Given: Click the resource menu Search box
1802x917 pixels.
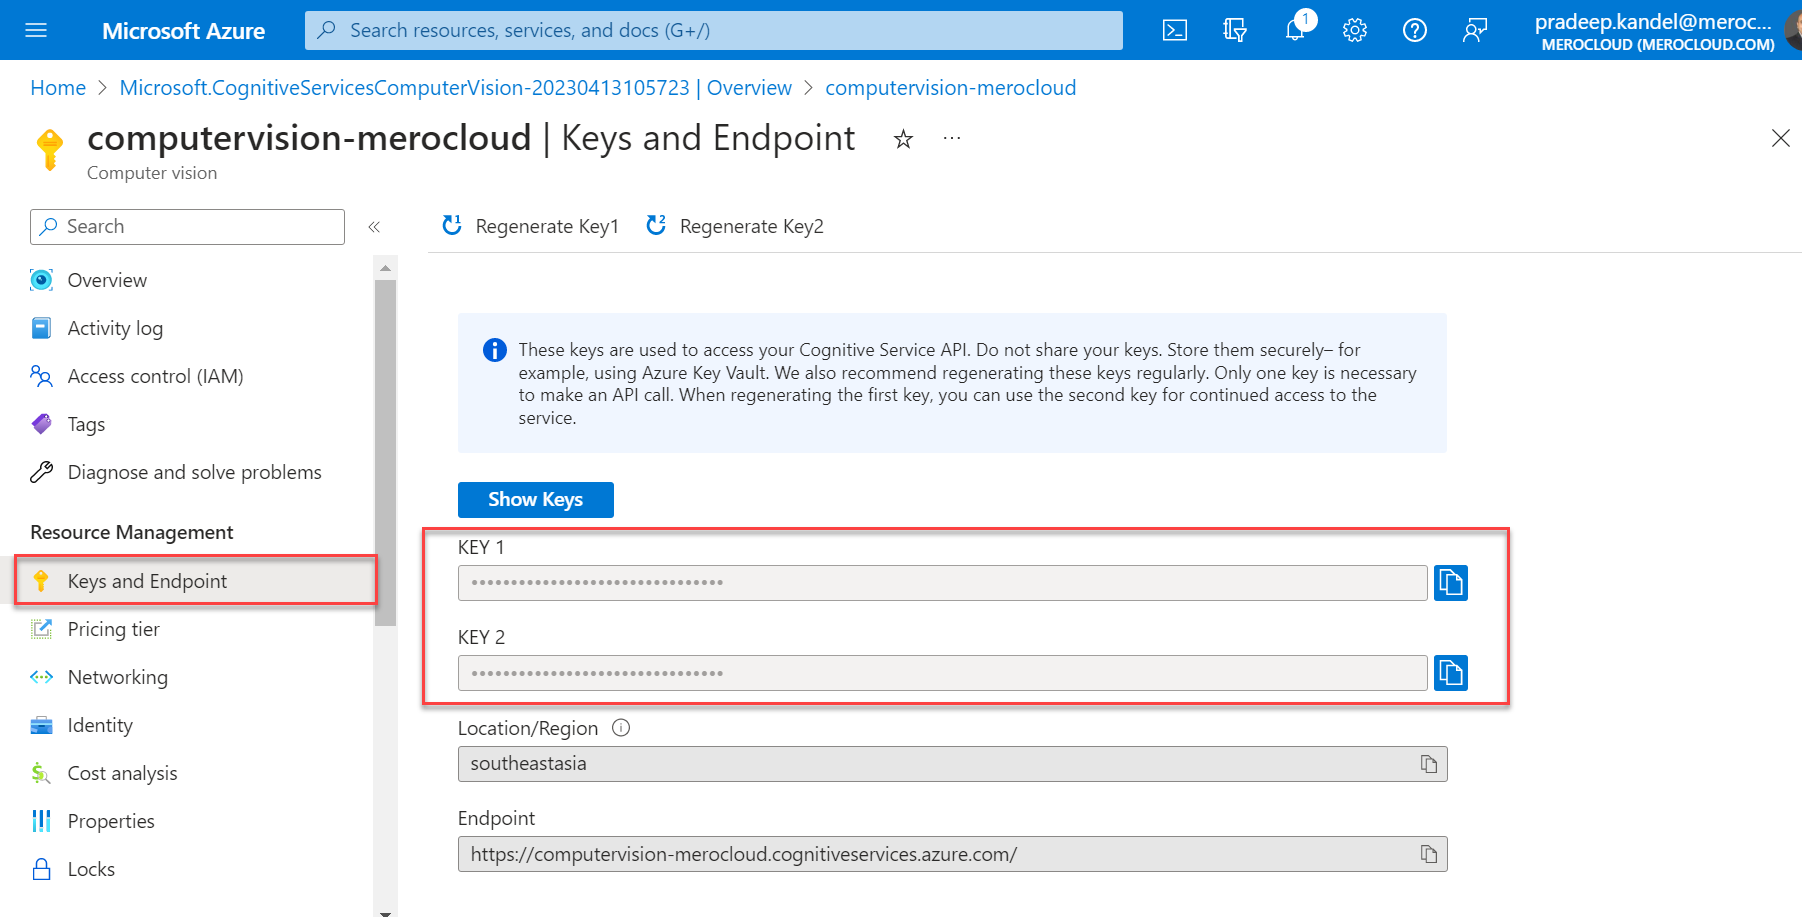Looking at the screenshot, I should pos(187,226).
